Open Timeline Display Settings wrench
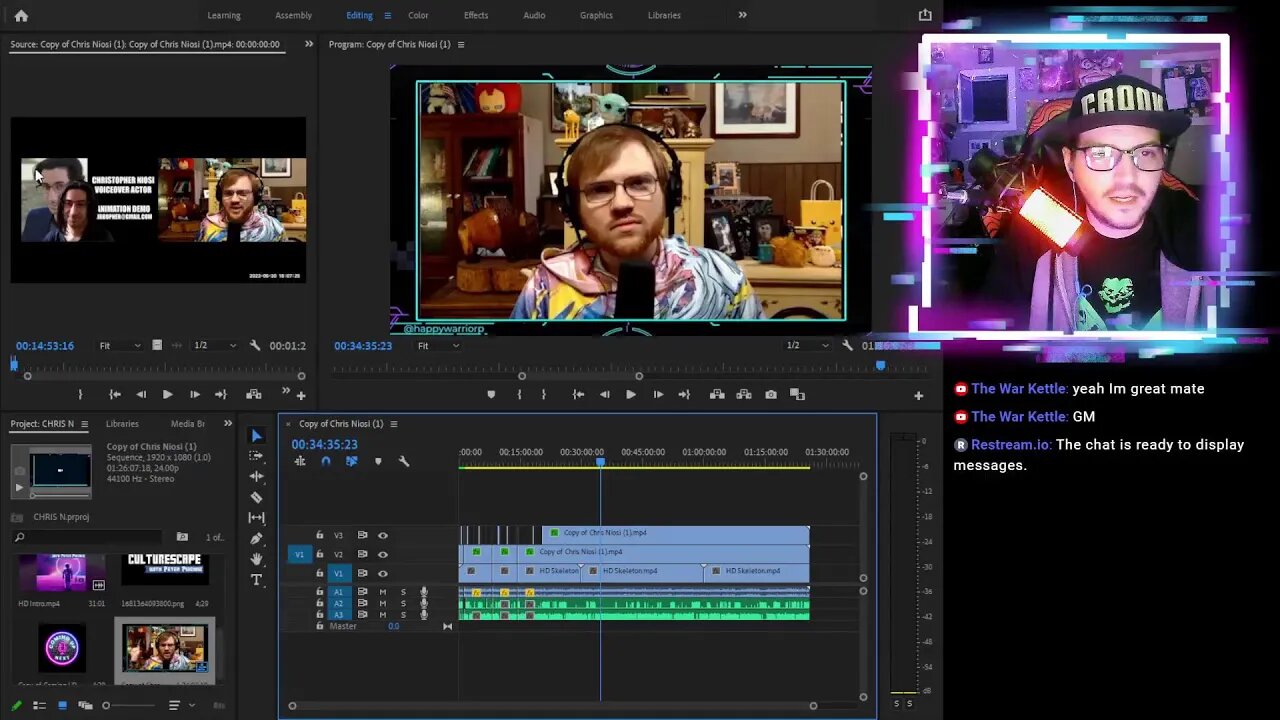The image size is (1280, 720). [404, 461]
